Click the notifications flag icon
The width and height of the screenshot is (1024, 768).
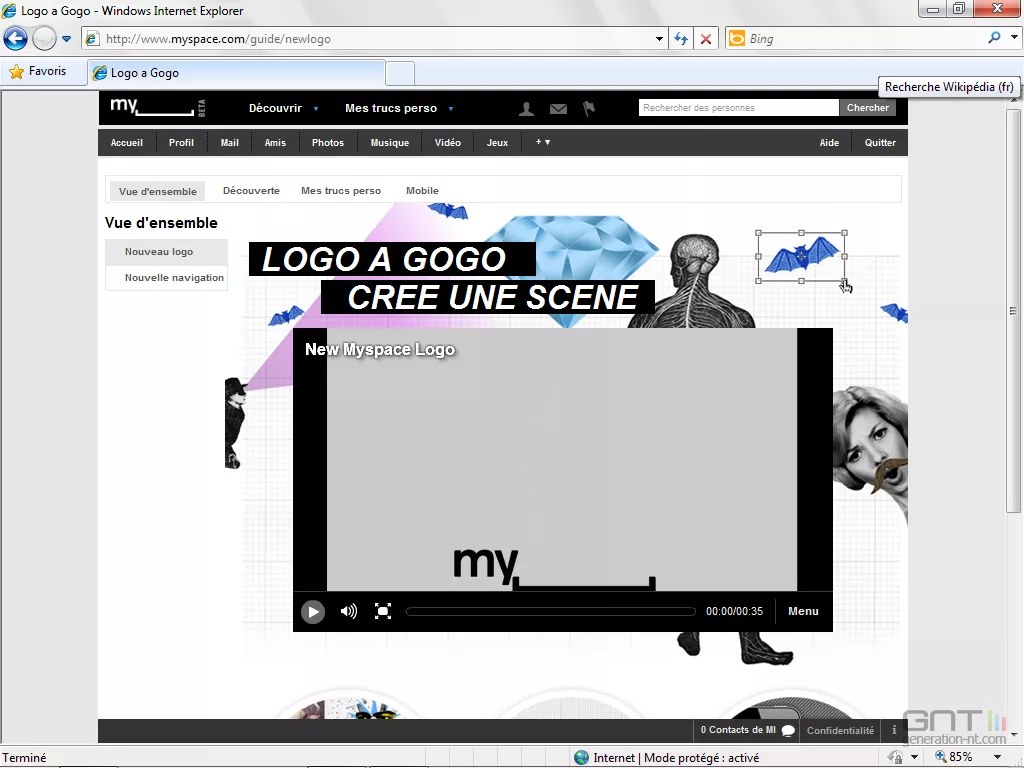[x=589, y=108]
